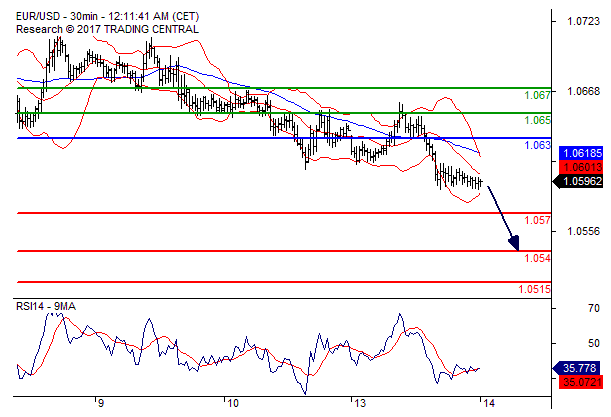Click the red 1.057 support label
The image size is (611, 417).
[537, 220]
